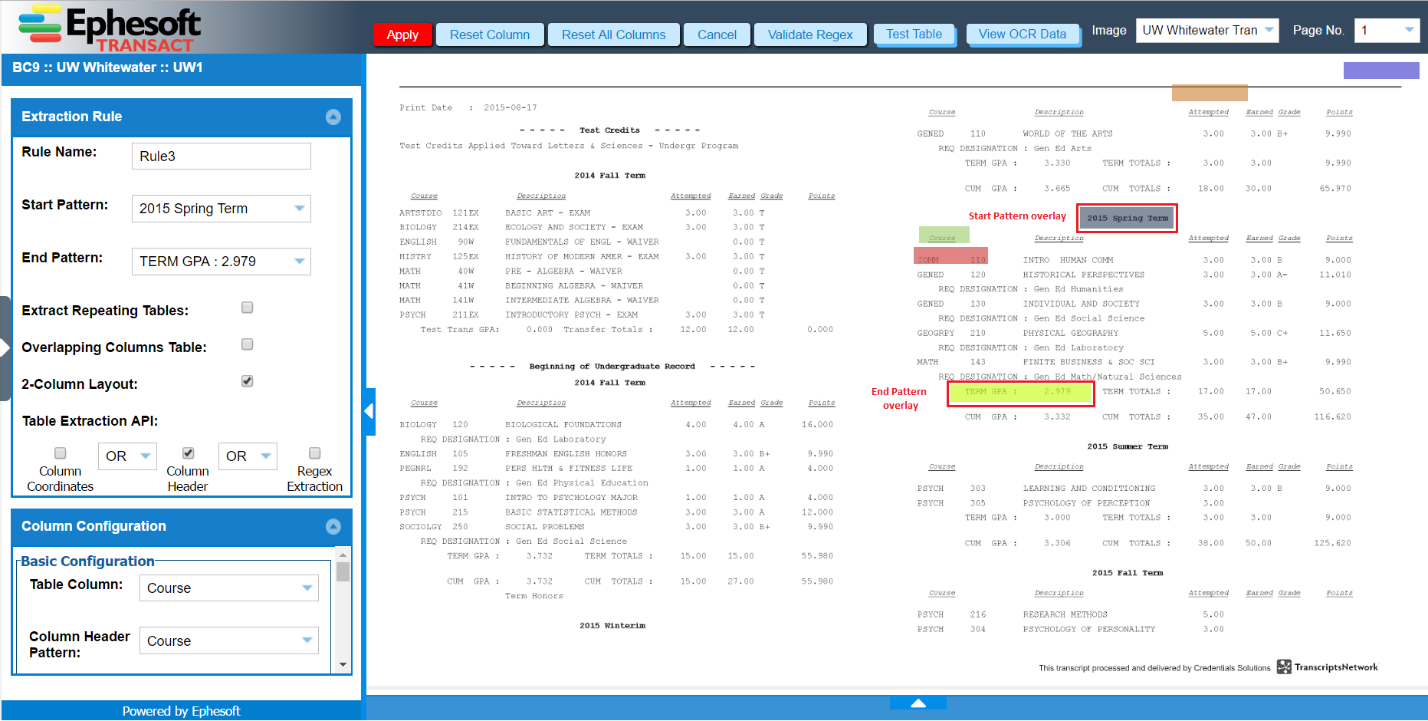Open the Start Pattern dropdown
The height and width of the screenshot is (721, 1428).
click(x=221, y=209)
